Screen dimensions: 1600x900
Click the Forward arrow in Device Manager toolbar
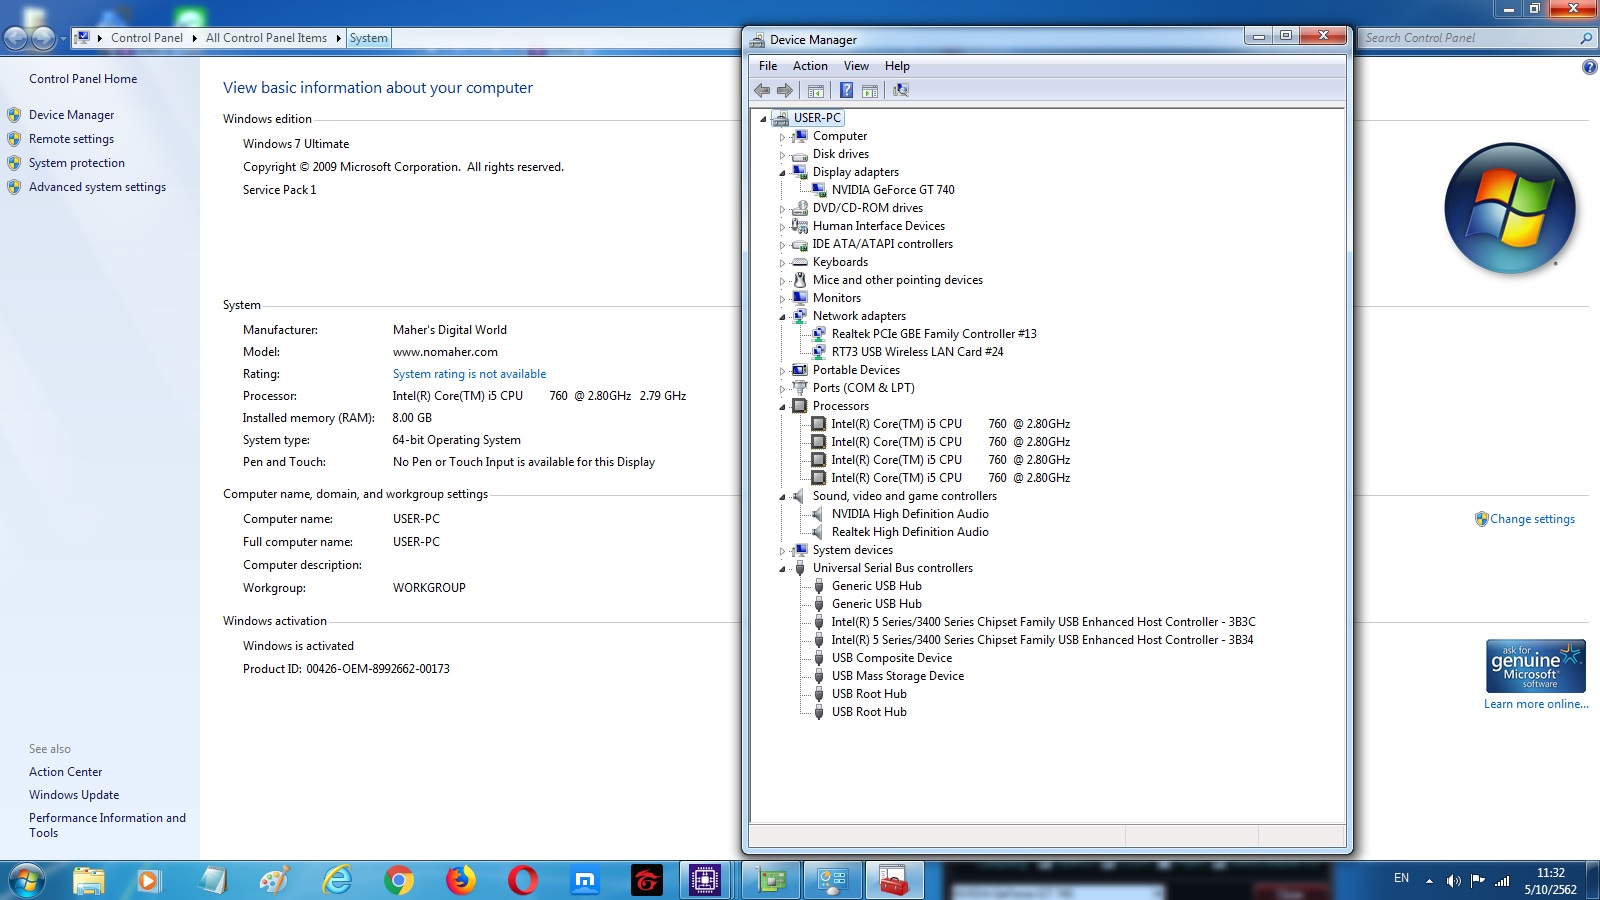[x=785, y=90]
